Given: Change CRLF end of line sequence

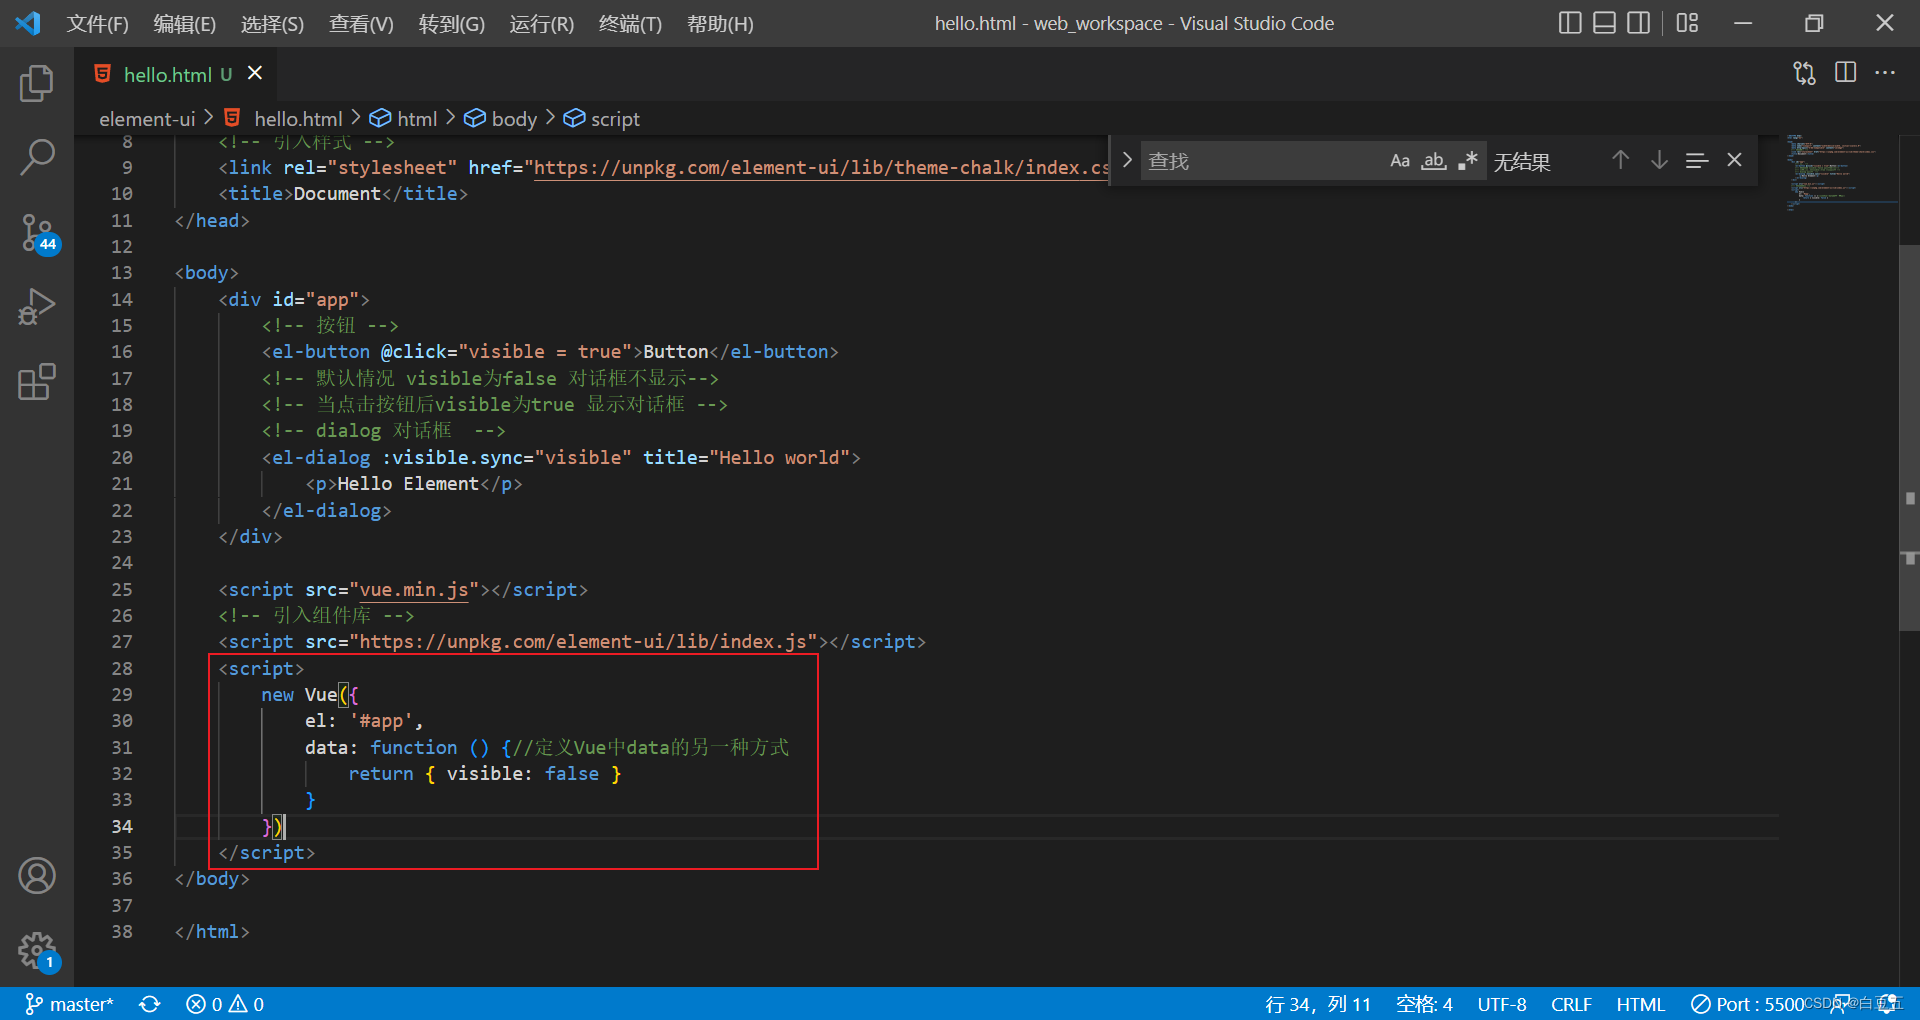Looking at the screenshot, I should coord(1571,1004).
